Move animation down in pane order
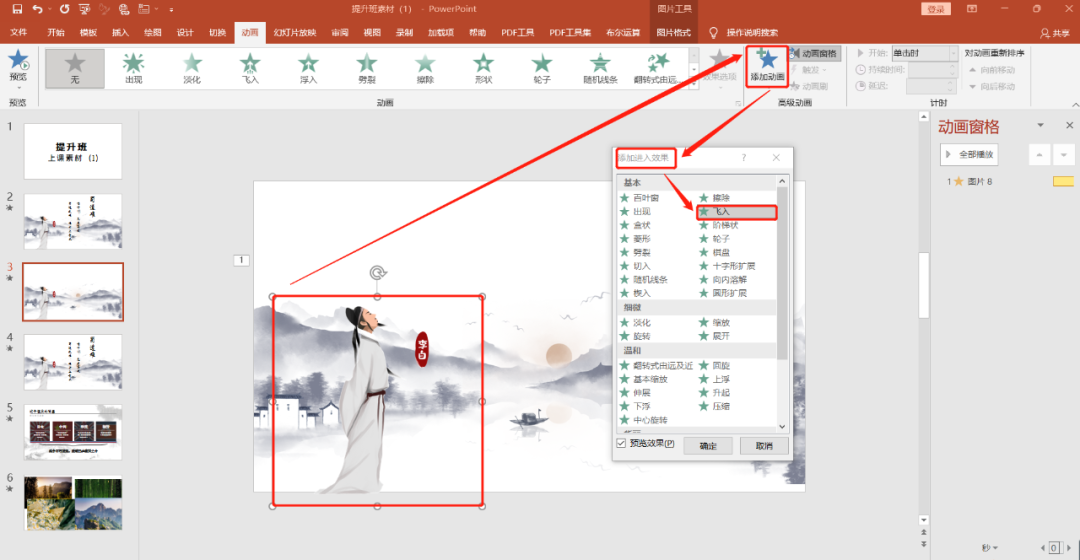This screenshot has height=560, width=1080. point(1064,154)
